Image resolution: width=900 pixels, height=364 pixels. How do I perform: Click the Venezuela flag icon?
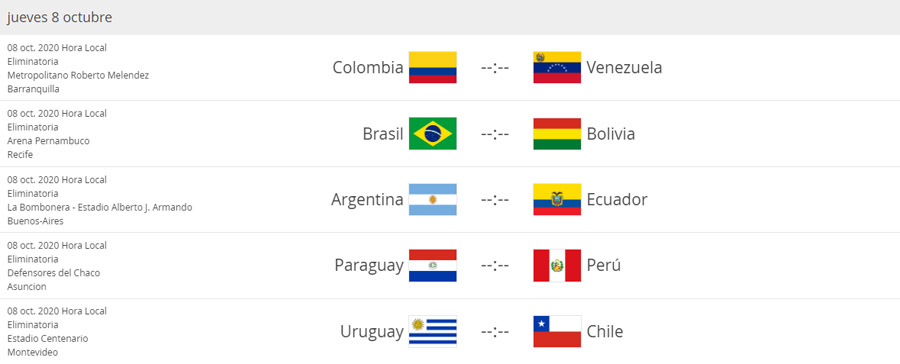(557, 68)
